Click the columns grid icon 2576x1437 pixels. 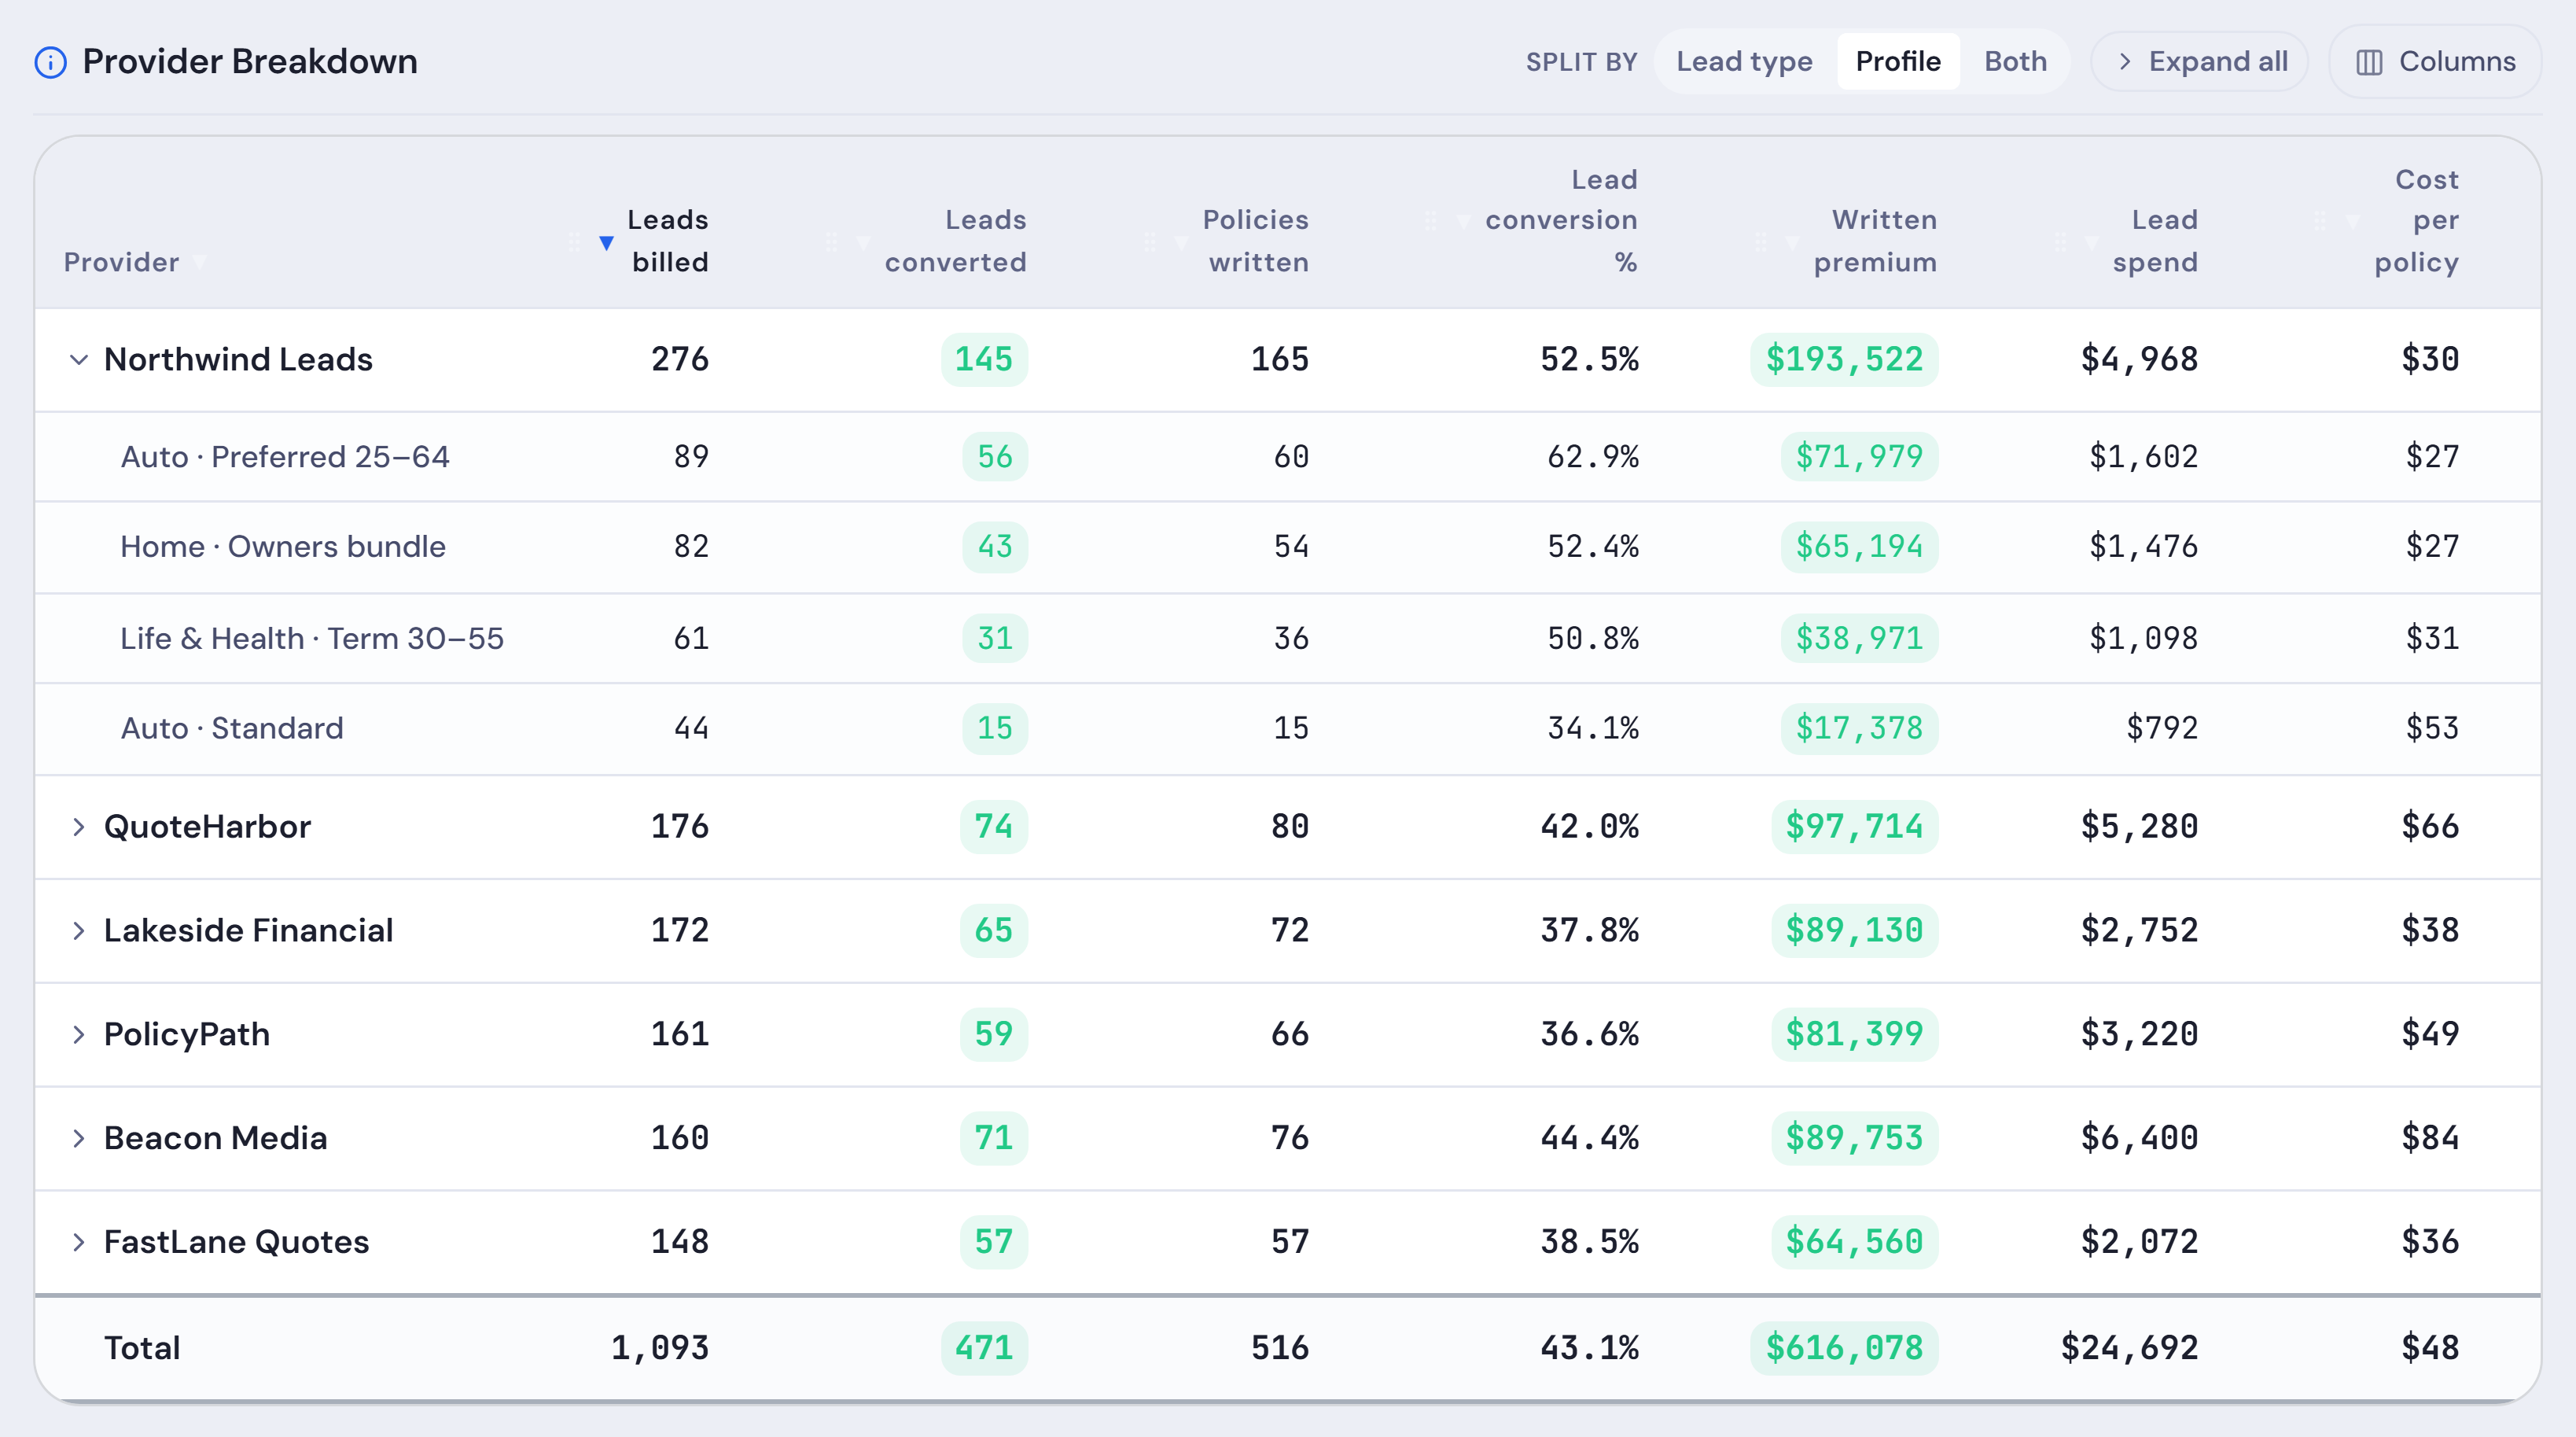(2369, 62)
